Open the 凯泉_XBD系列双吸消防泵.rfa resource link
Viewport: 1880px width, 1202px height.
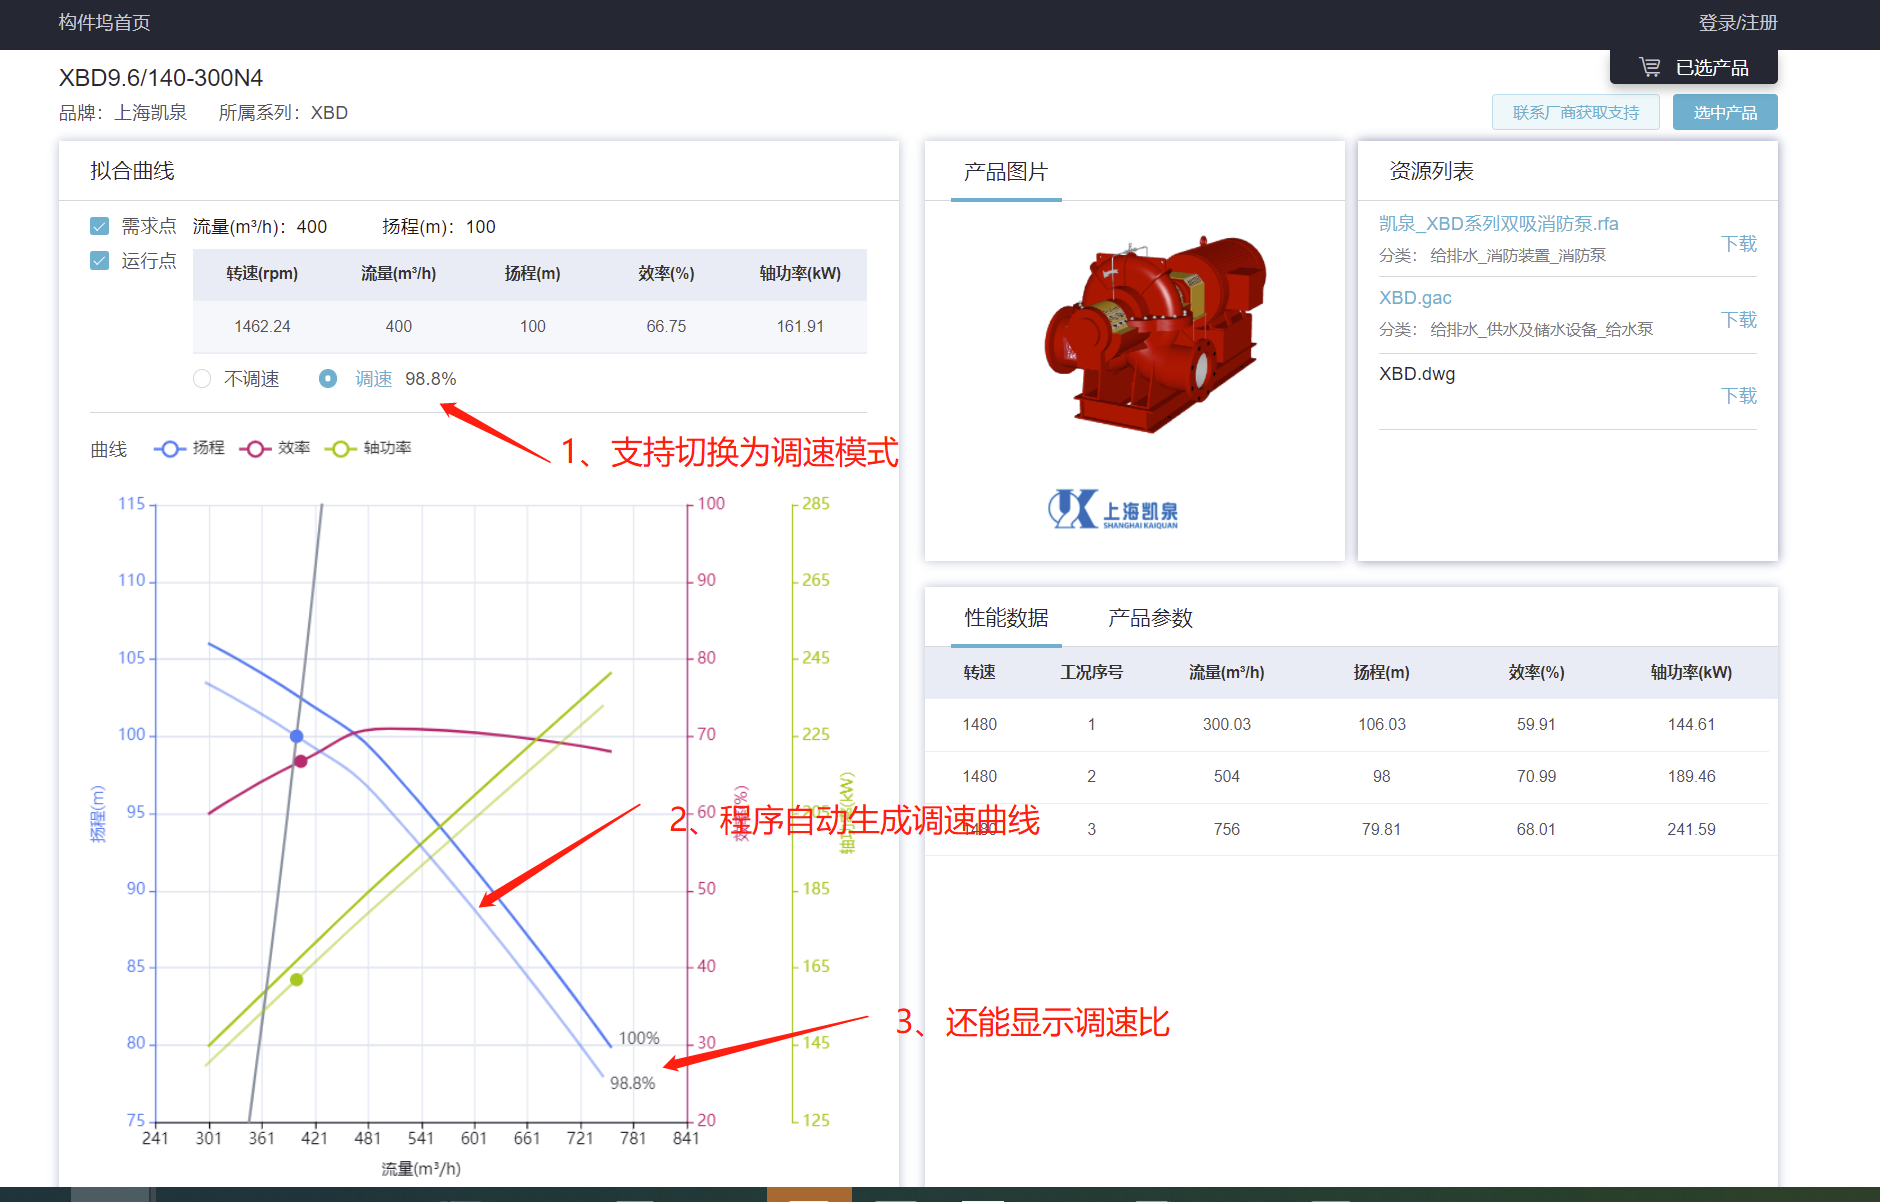[x=1498, y=223]
